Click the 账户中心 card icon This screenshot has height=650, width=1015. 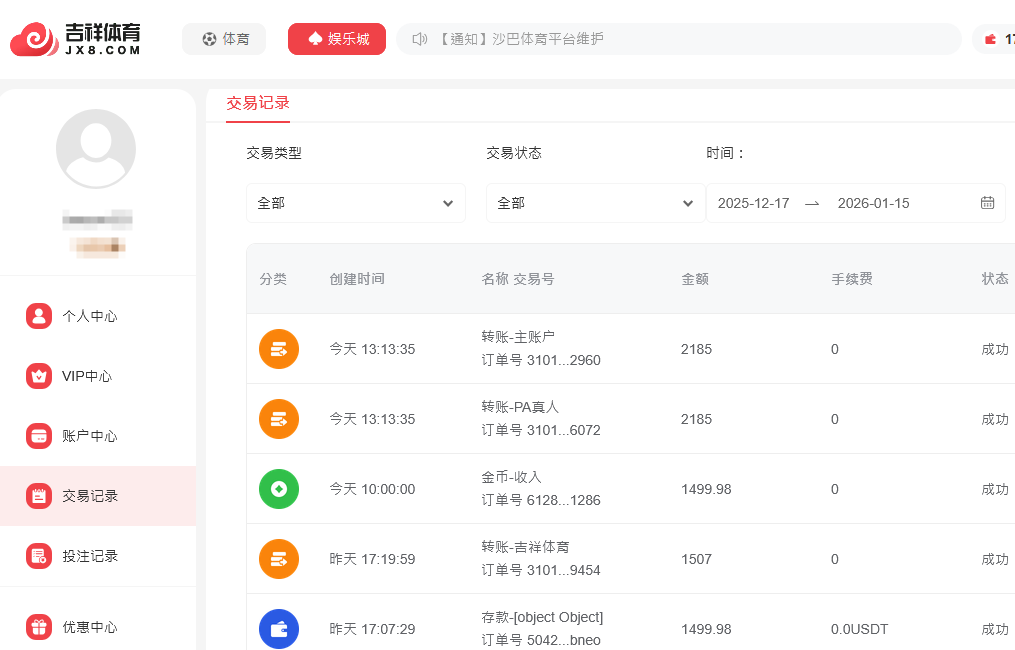click(x=39, y=436)
